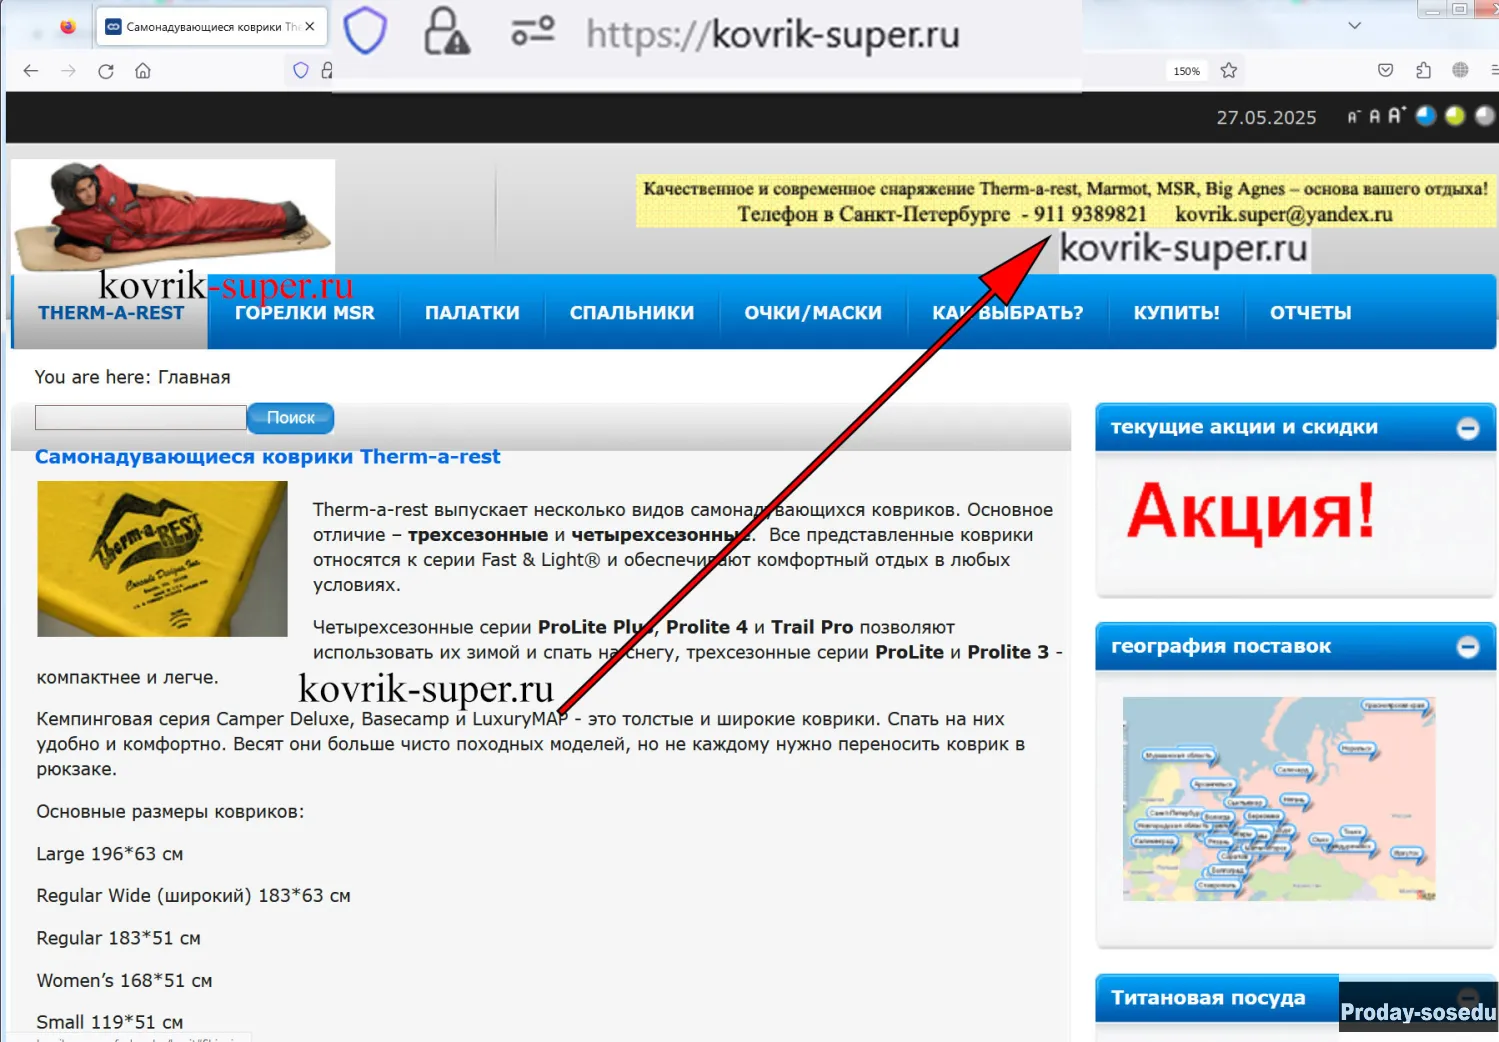This screenshot has width=1499, height=1042.
Task: Open the СПАЛЬНИКИ menu item
Action: coord(631,313)
